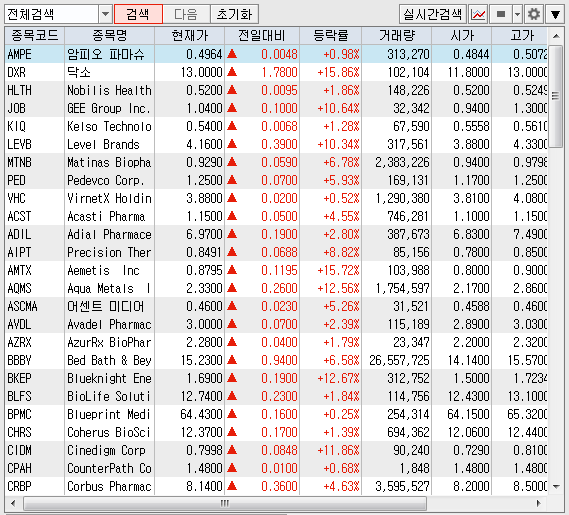569x515 pixels.
Task: Sort by 시가 column header
Action: (462, 36)
